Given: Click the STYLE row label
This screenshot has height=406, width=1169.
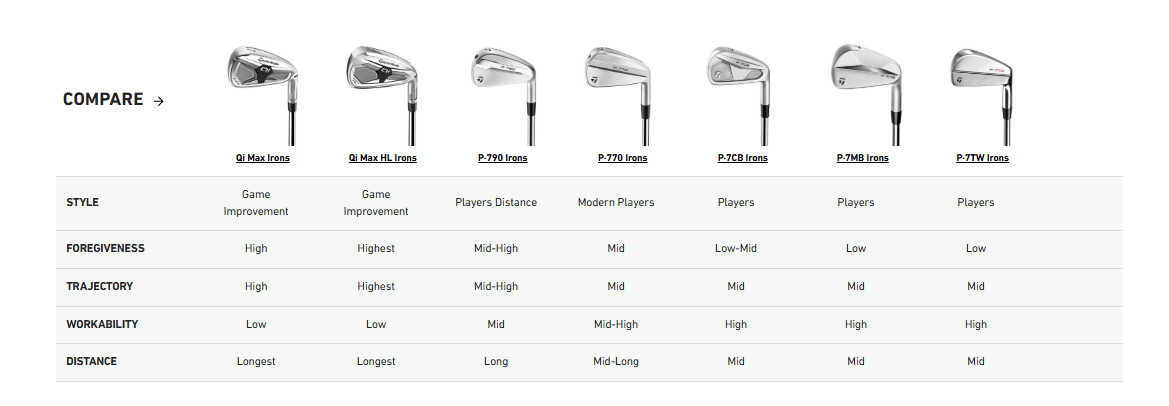Looking at the screenshot, I should coord(83,203).
